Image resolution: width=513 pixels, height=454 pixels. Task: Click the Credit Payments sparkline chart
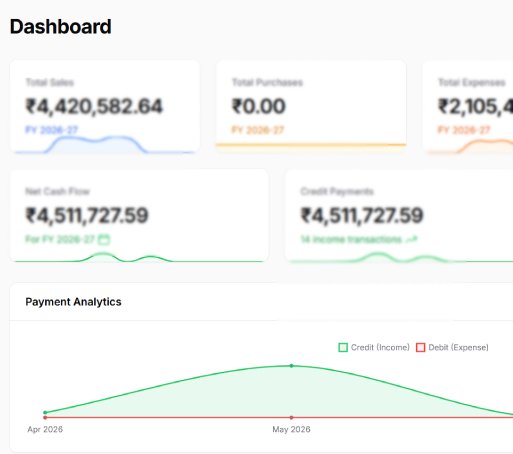click(x=401, y=257)
